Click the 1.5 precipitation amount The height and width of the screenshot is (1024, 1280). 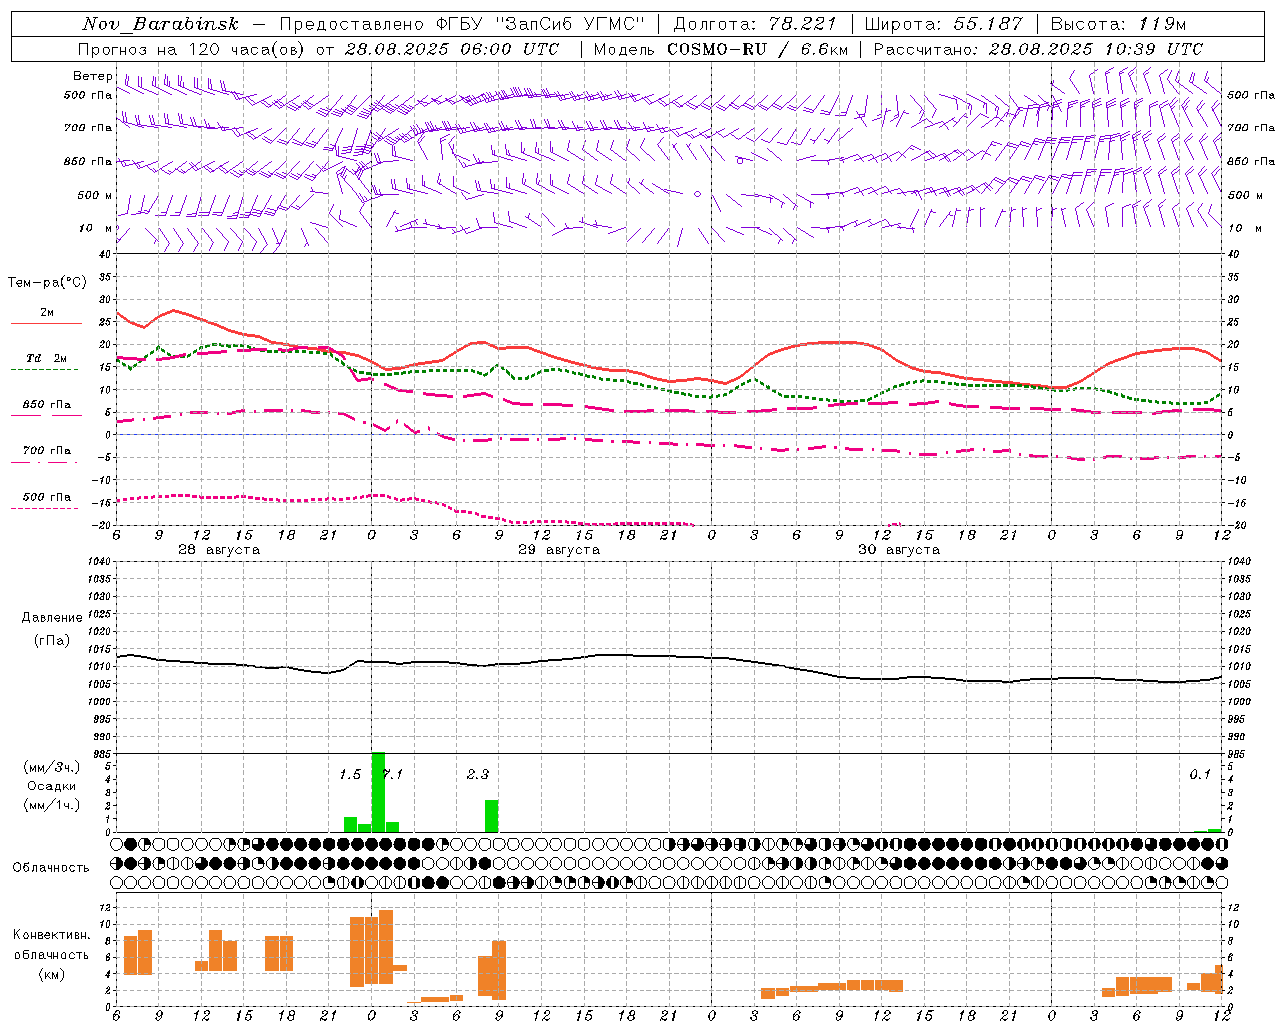tap(350, 775)
